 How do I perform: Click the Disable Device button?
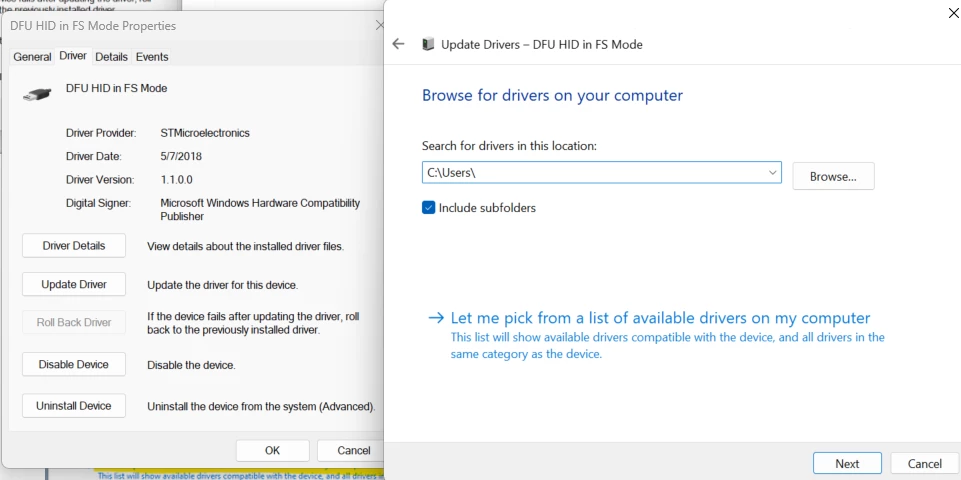[x=74, y=364]
